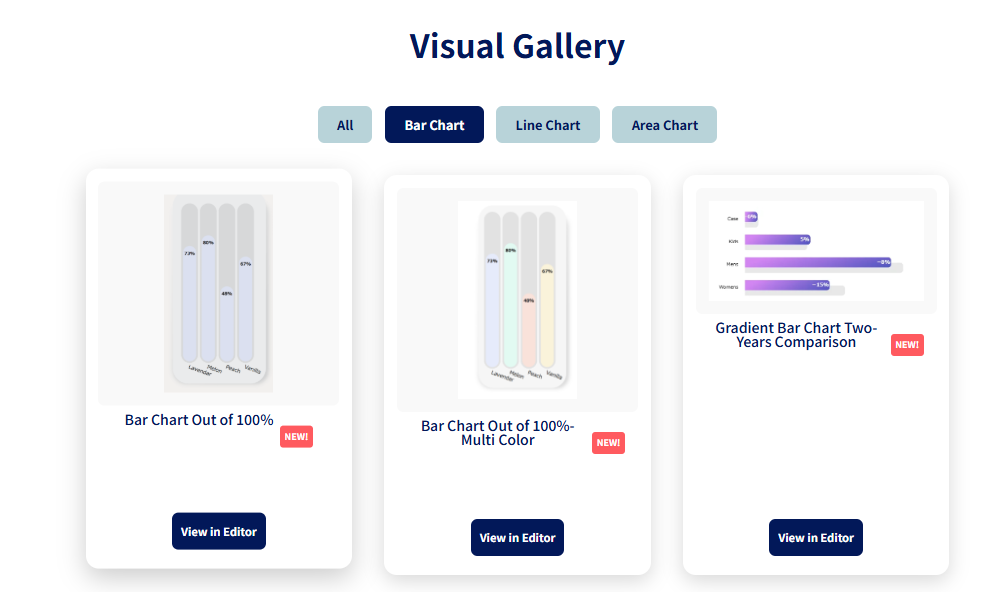Screen dimensions: 1007x592
Task: Click the 'Gradient Bar Chart Two-Years Comparison' title
Action: pyautogui.click(x=796, y=335)
